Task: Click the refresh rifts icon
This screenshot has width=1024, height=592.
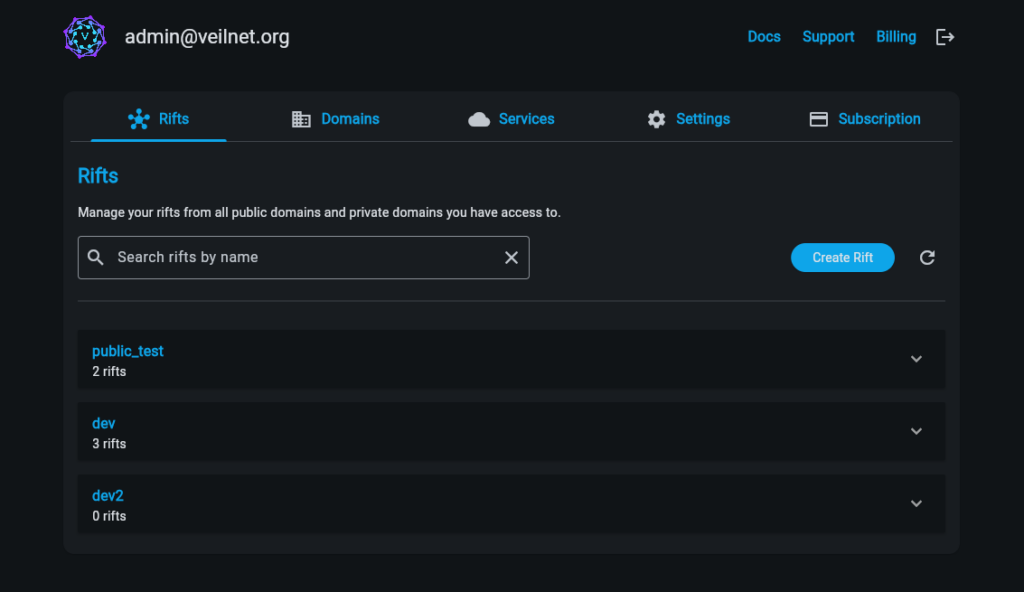Action: click(x=927, y=257)
